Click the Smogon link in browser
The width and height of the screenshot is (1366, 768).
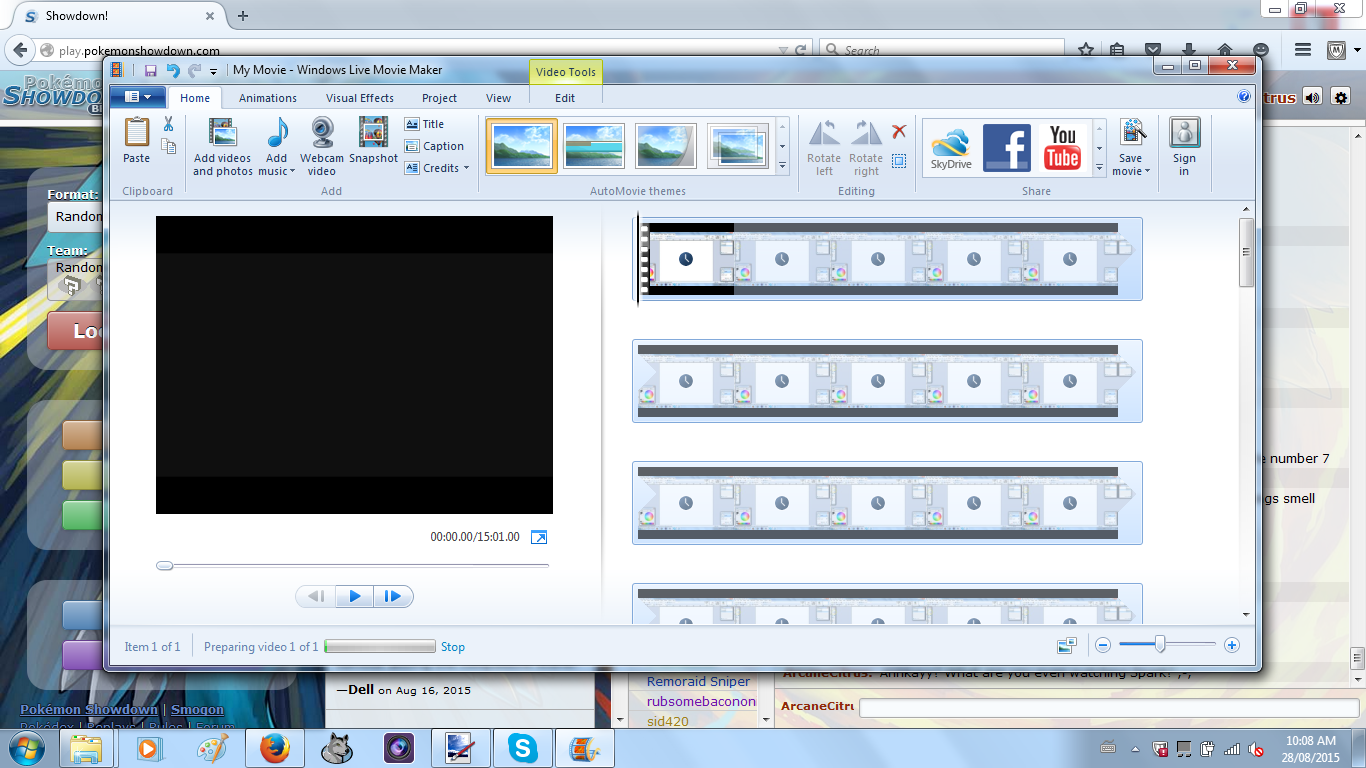197,709
